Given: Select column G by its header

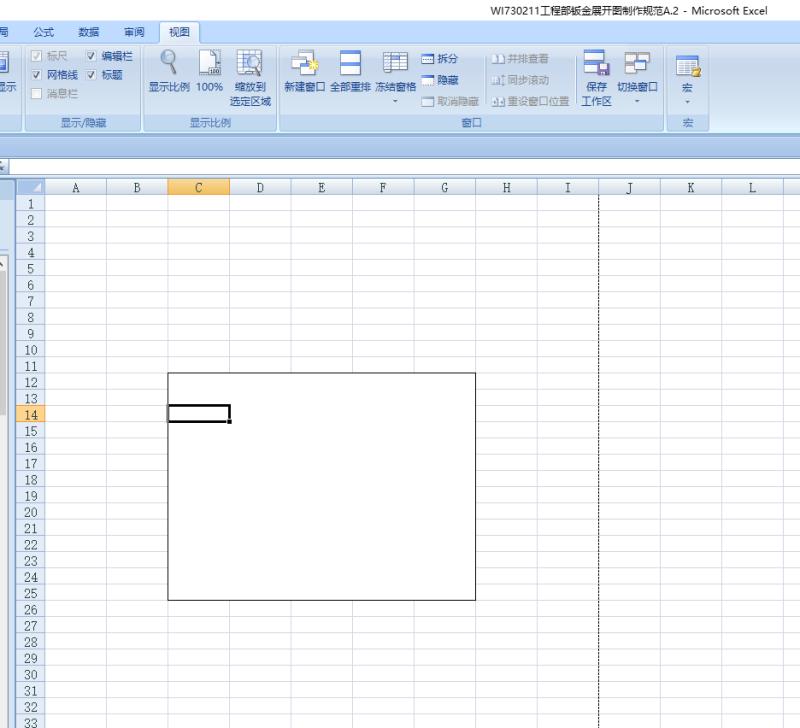Looking at the screenshot, I should coord(445,187).
